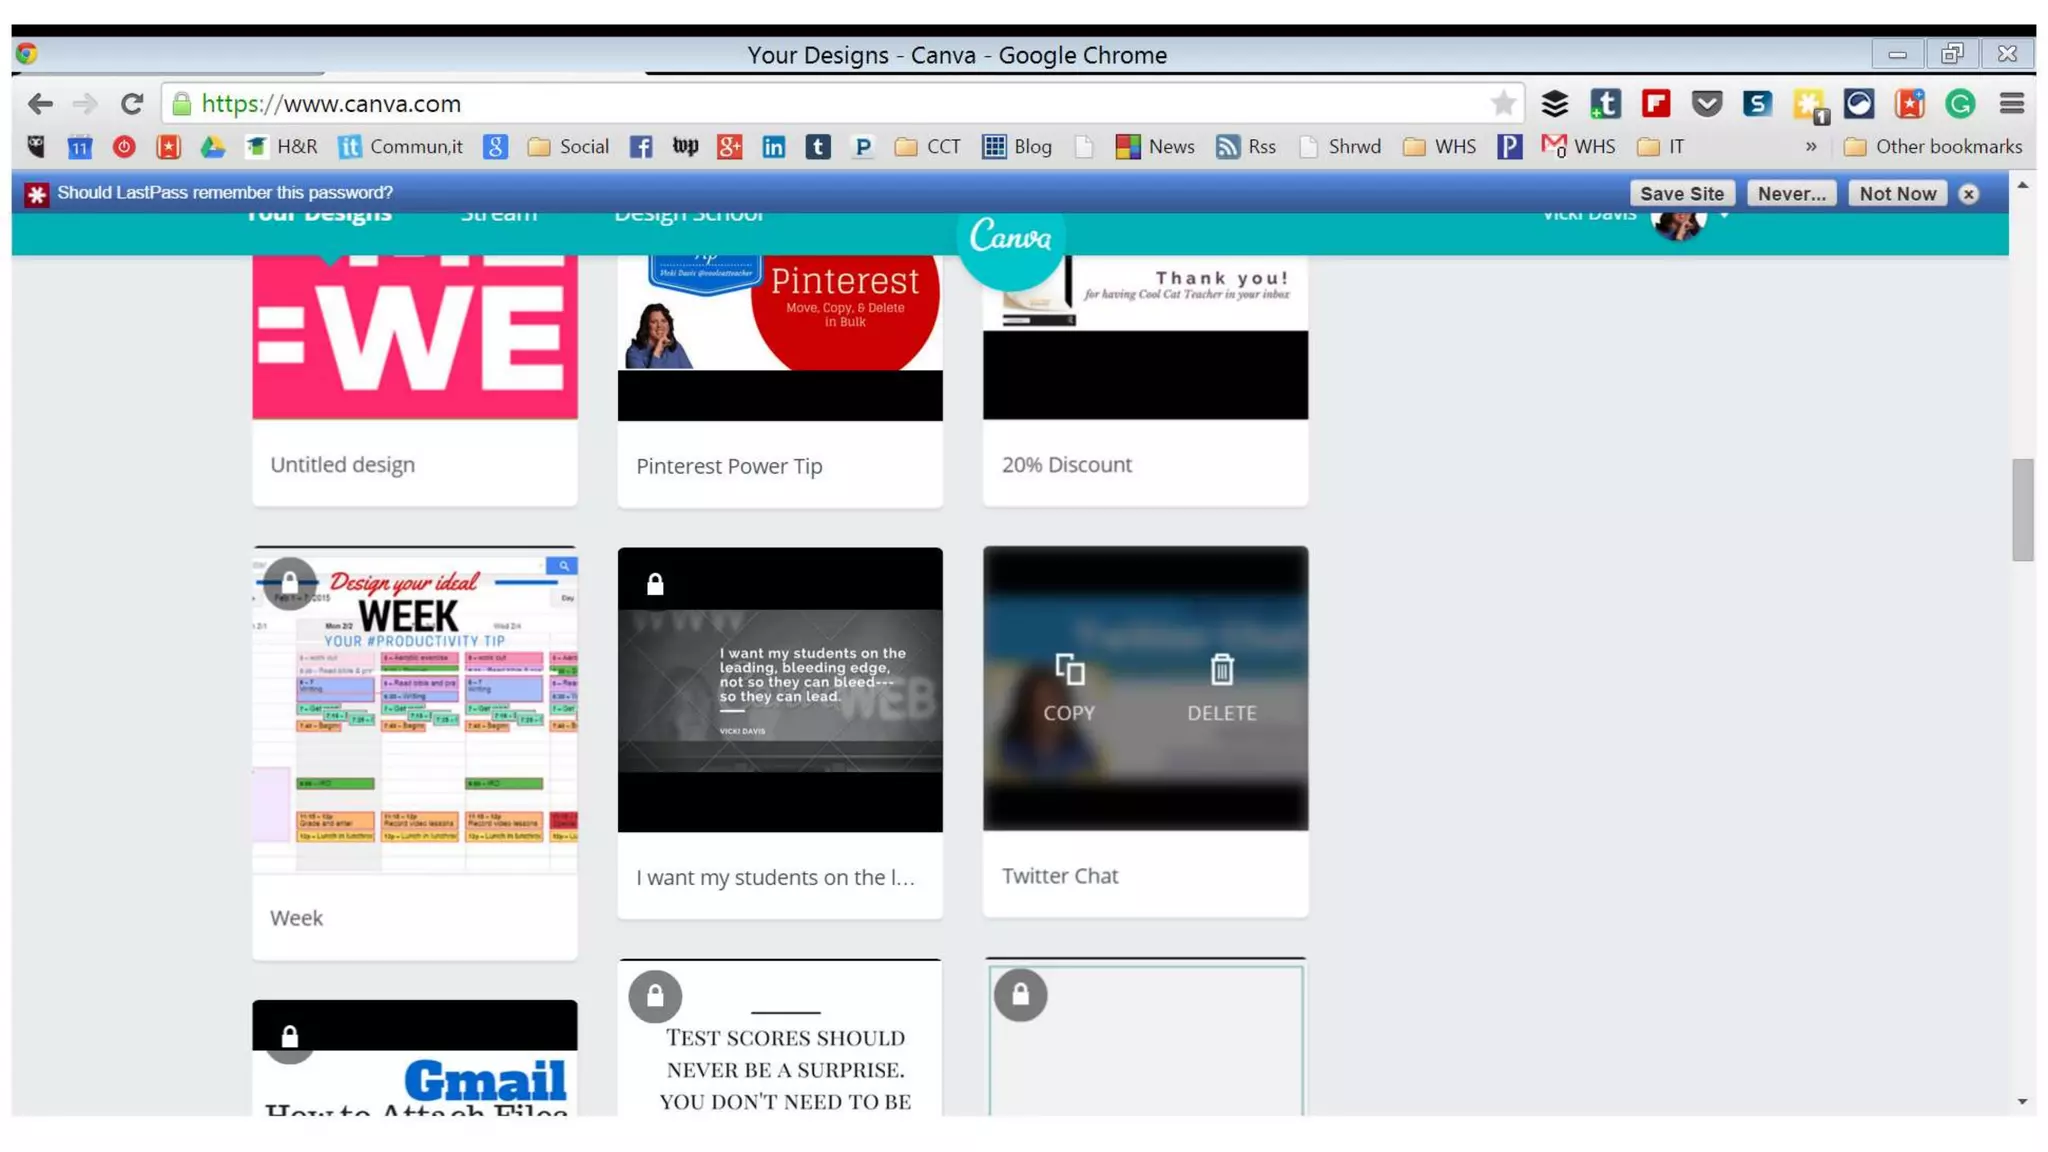This screenshot has height=1152, width=2048.
Task: Click the vertical page scrollbar thumb
Action: (x=2022, y=510)
